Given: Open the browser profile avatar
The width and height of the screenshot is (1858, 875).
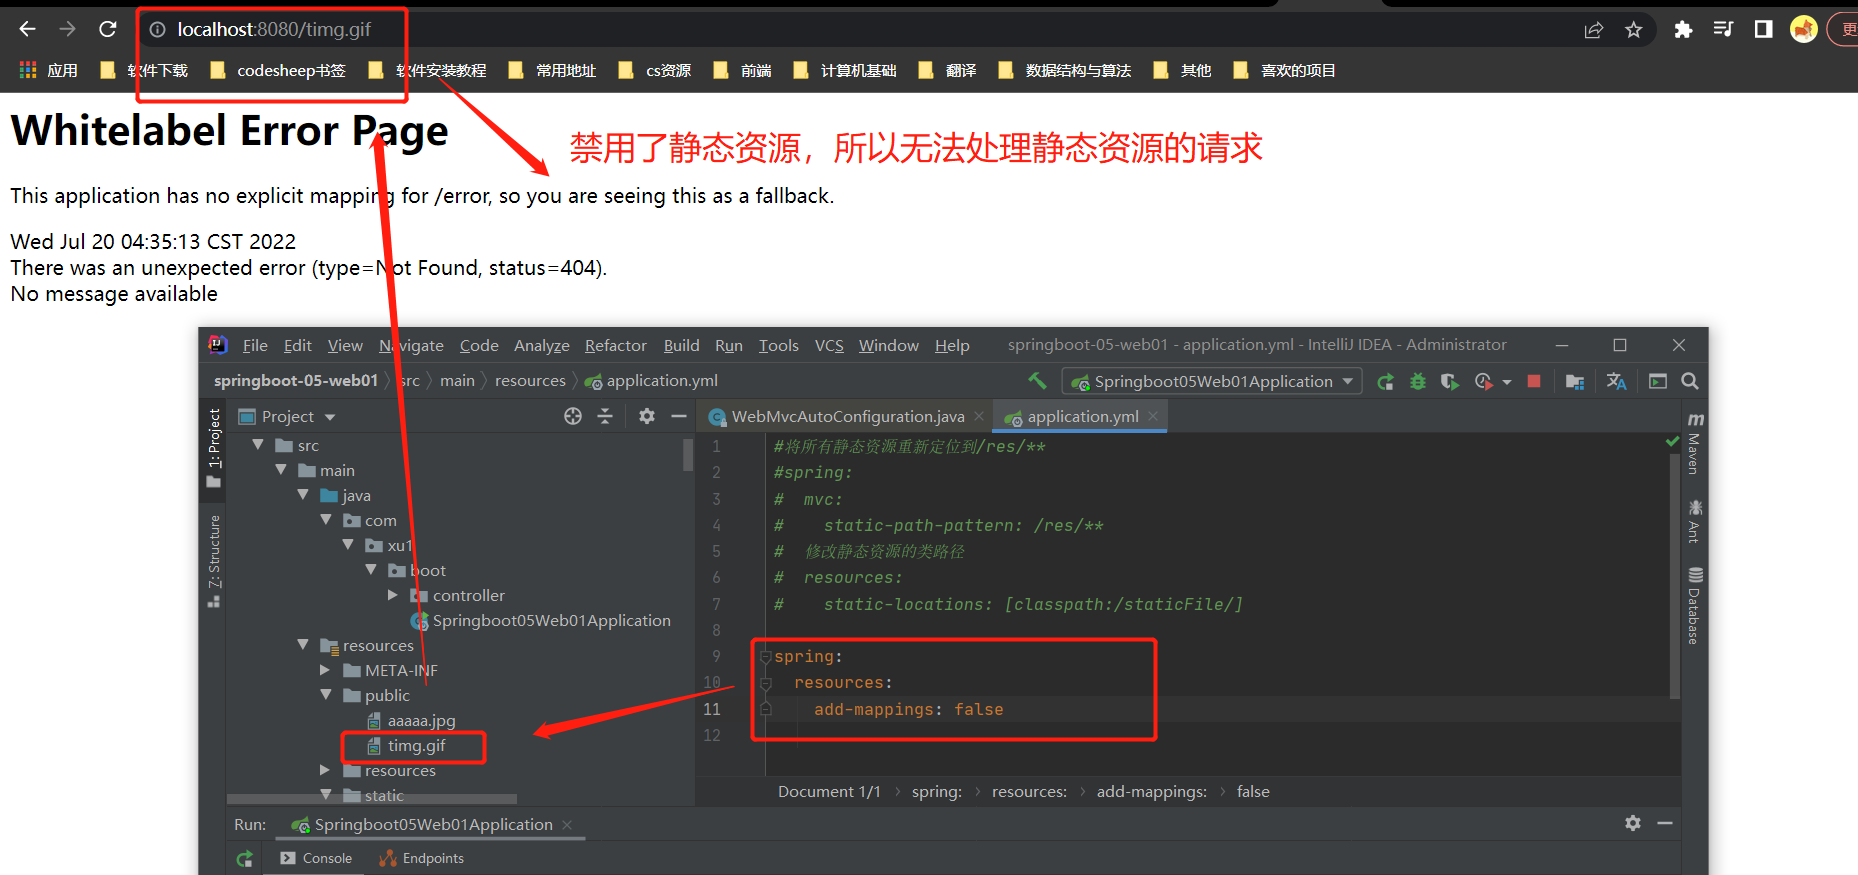Looking at the screenshot, I should (1804, 30).
